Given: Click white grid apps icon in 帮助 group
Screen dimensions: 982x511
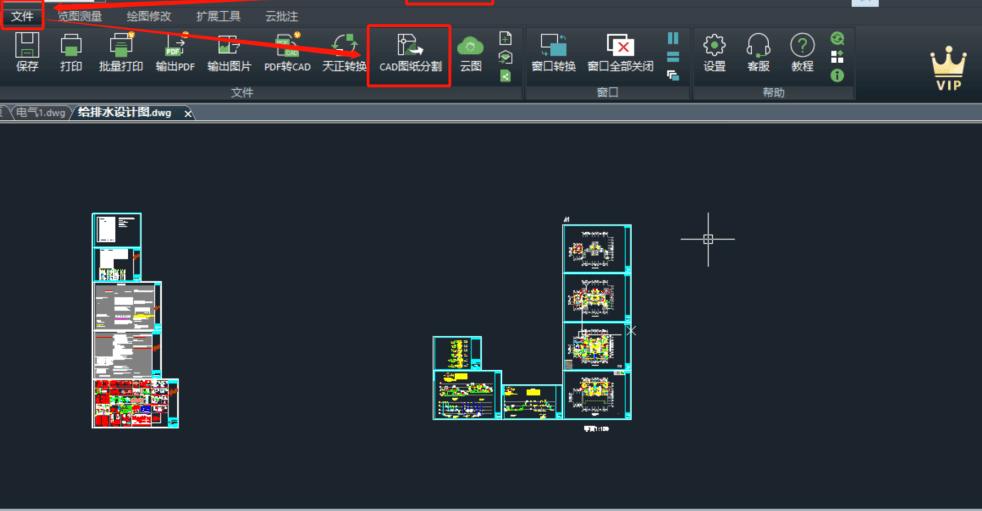Looking at the screenshot, I should [x=837, y=58].
